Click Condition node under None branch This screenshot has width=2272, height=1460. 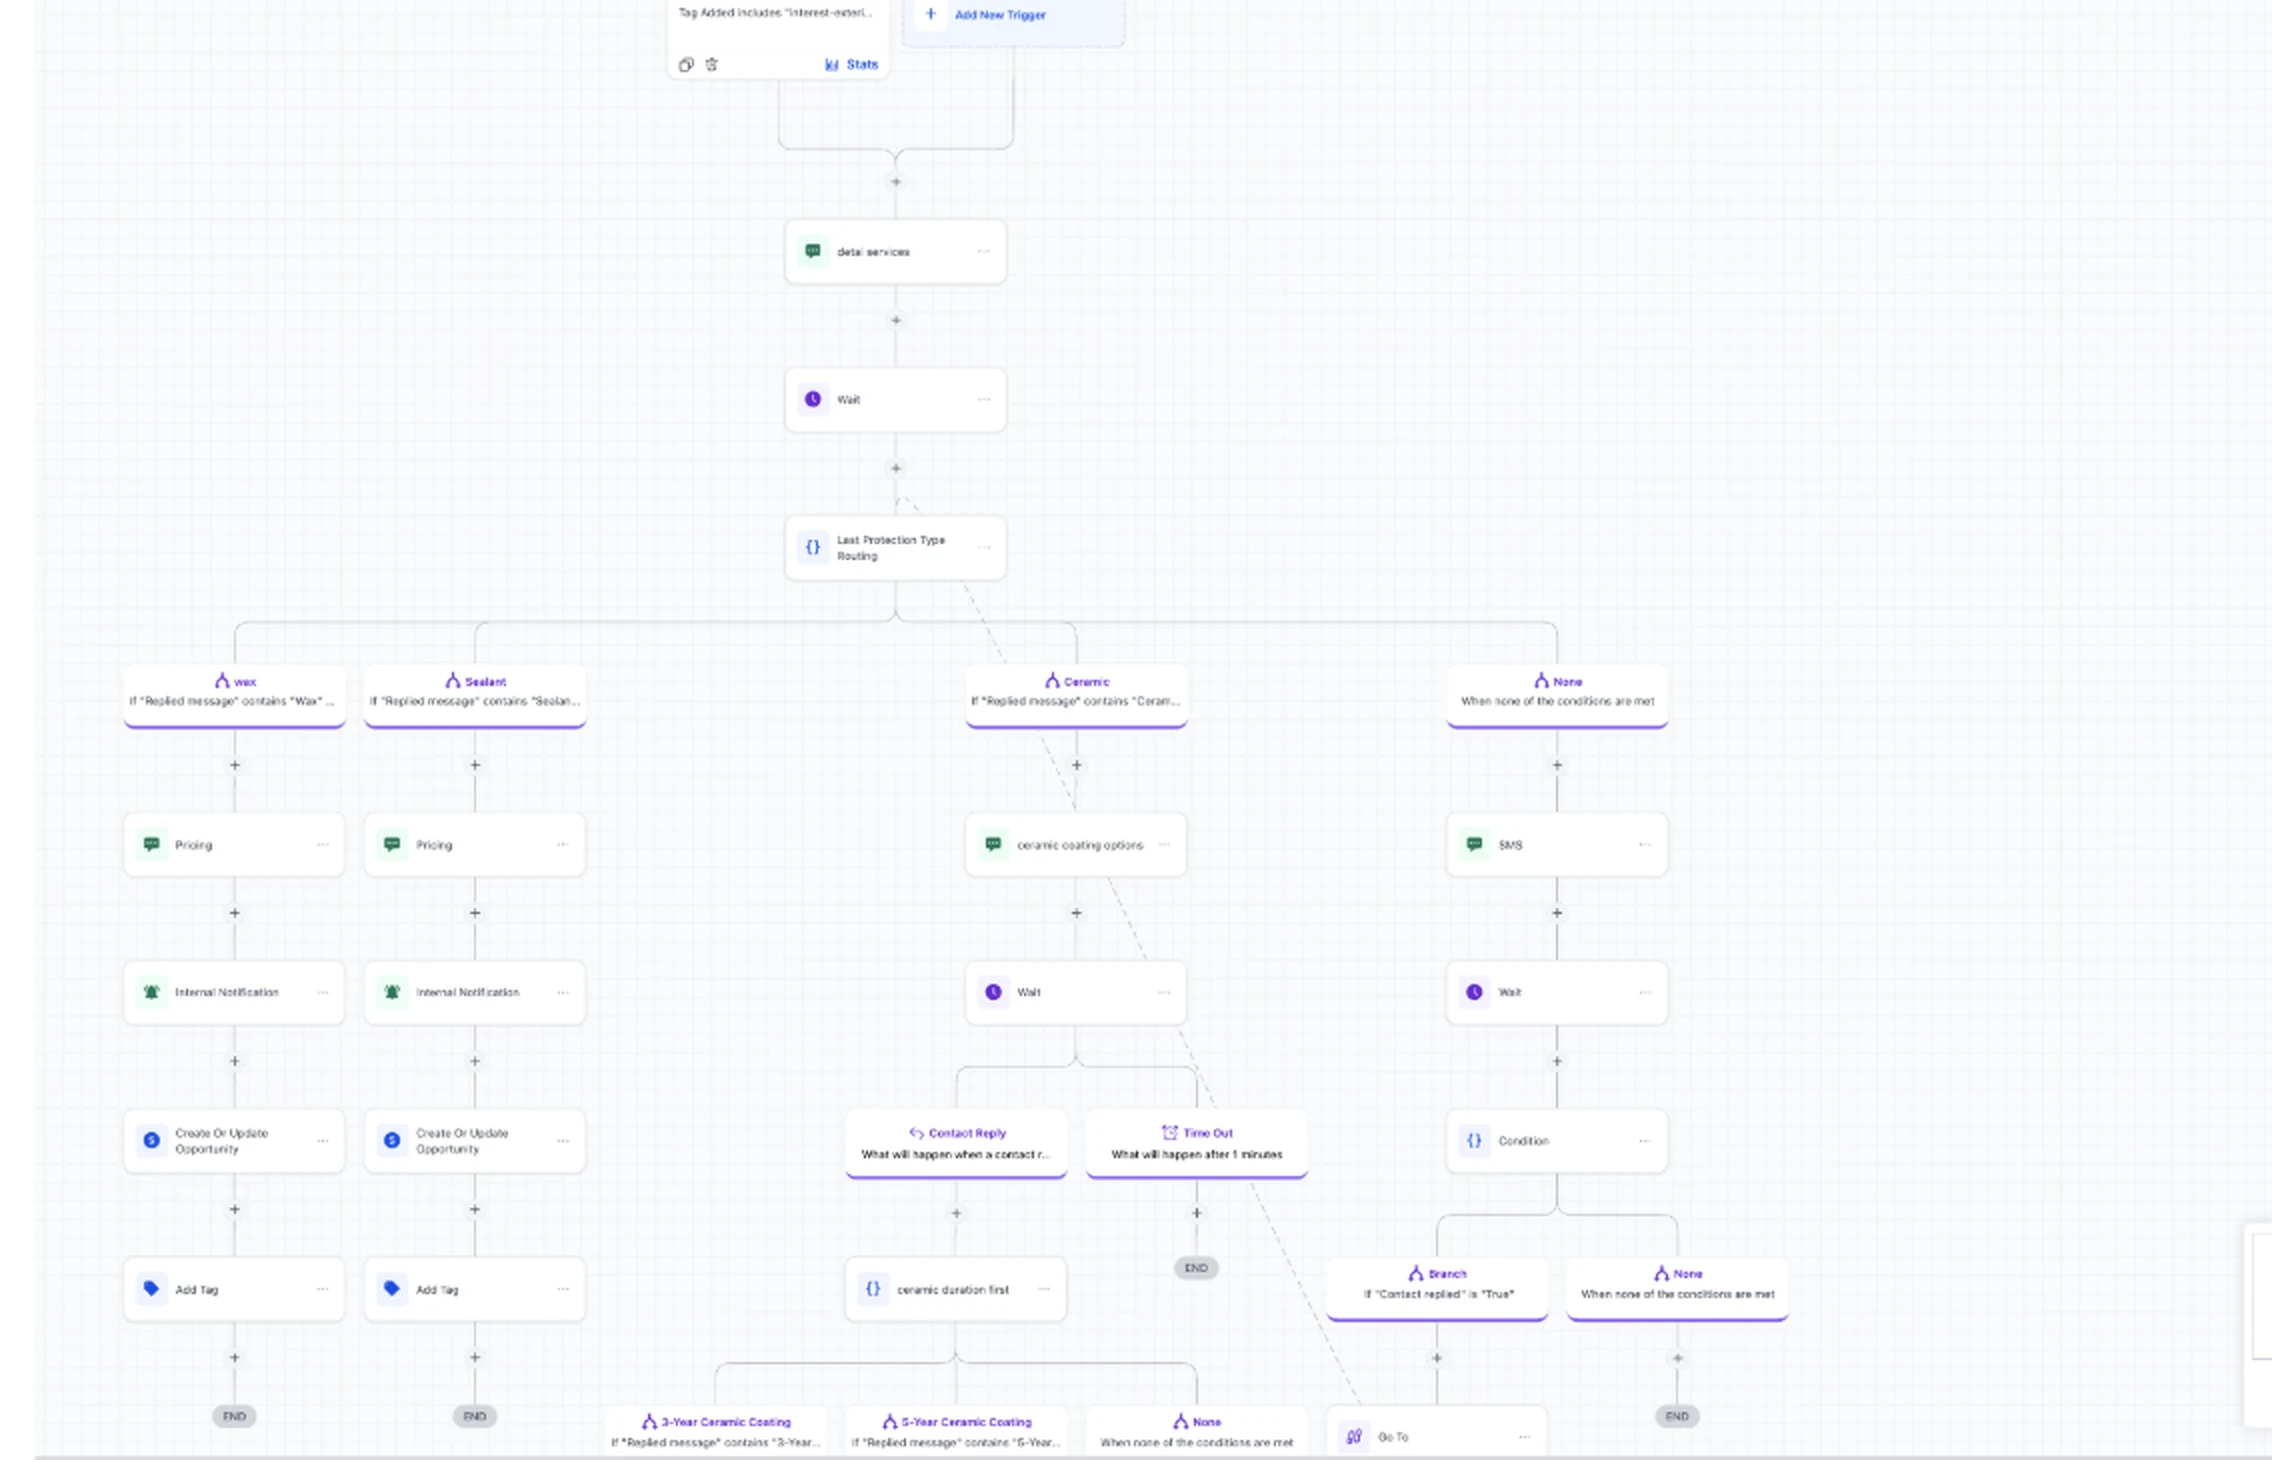tap(1557, 1141)
